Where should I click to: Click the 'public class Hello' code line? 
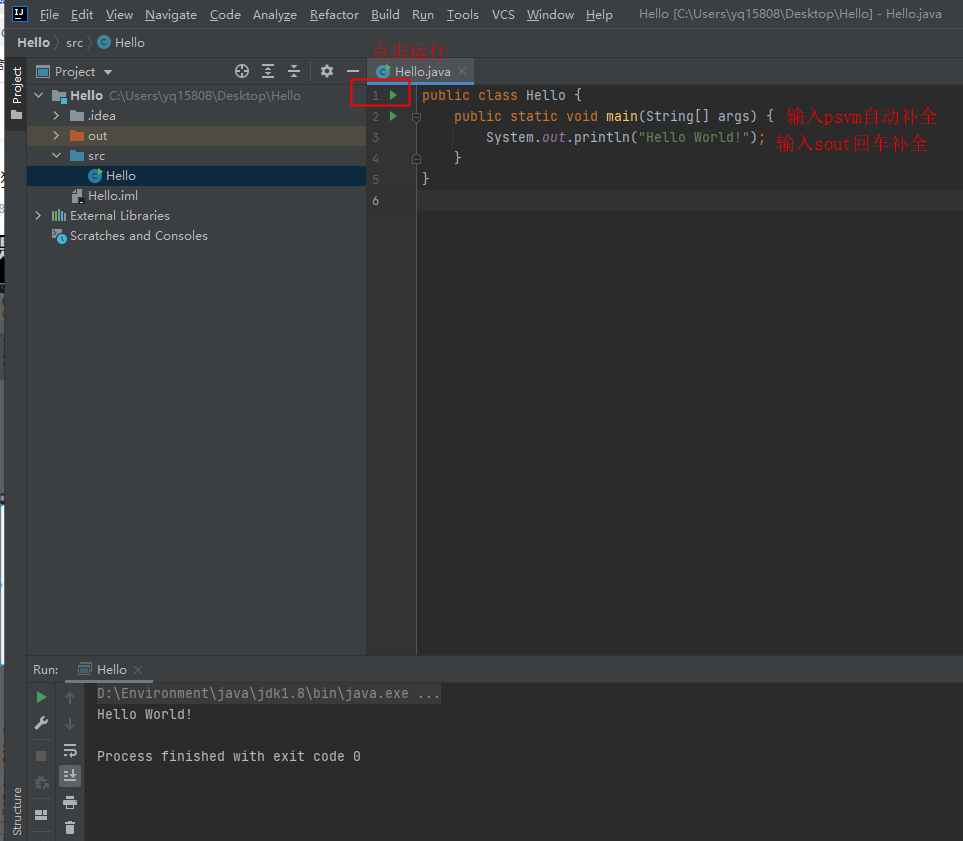(x=501, y=95)
